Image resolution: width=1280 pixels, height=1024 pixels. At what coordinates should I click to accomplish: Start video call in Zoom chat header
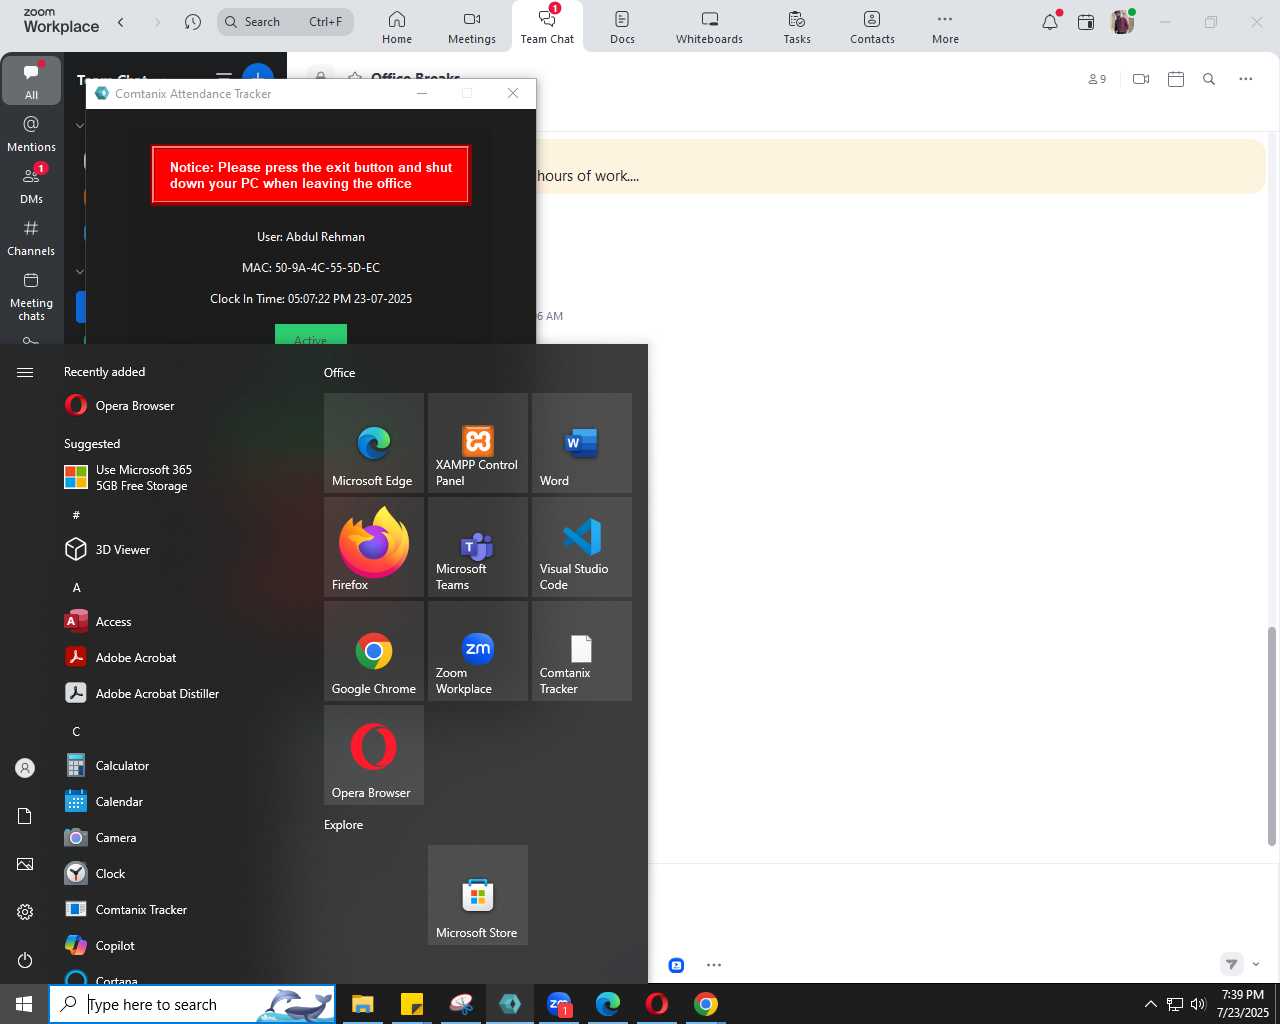[x=1141, y=79]
